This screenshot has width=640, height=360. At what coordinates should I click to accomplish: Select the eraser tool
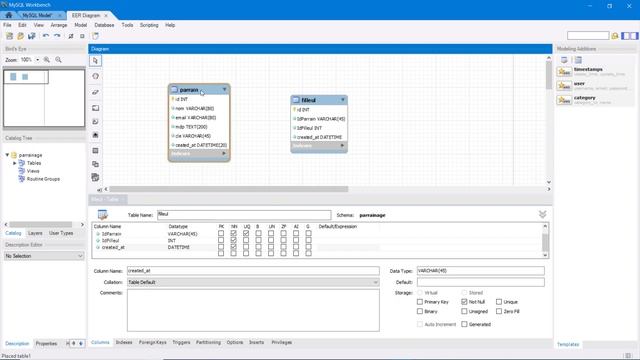coord(96,92)
